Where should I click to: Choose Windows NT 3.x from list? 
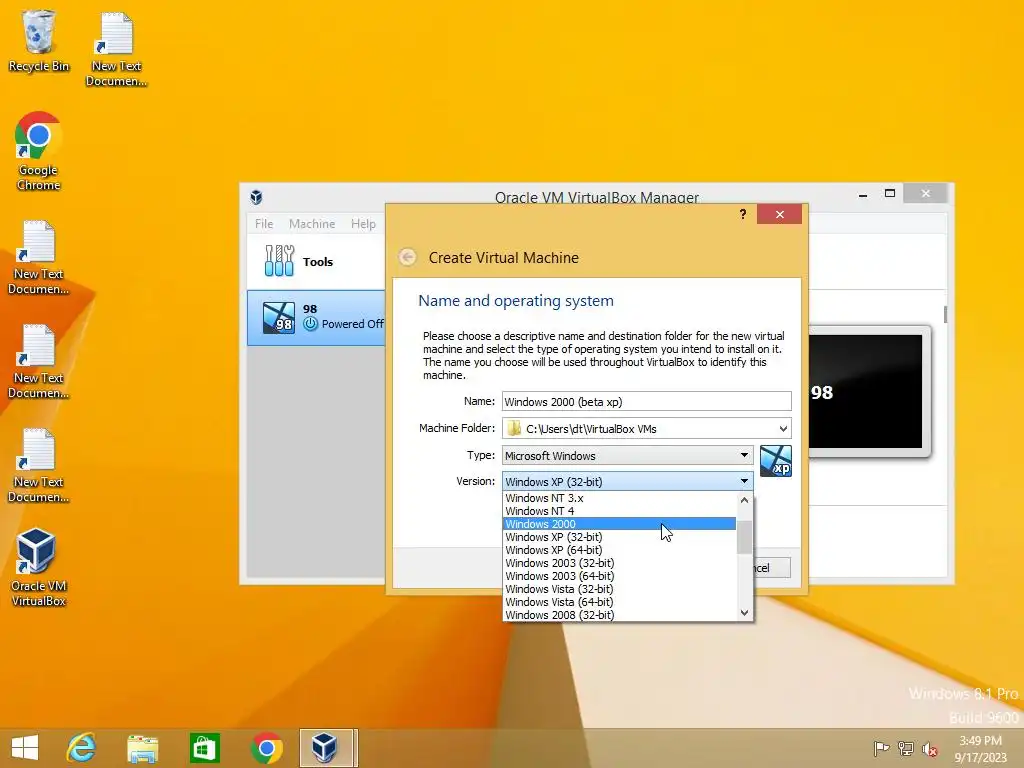619,498
